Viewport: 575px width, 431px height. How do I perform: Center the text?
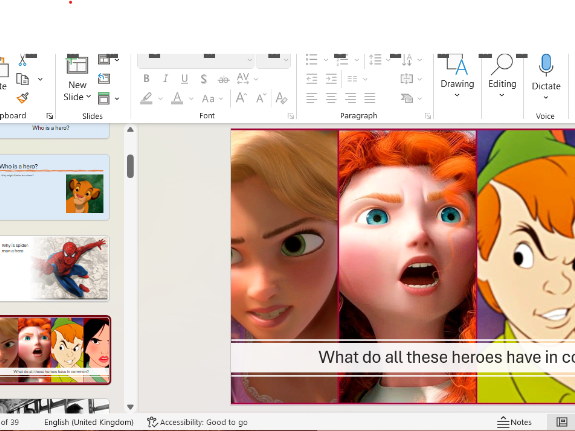[x=331, y=98]
